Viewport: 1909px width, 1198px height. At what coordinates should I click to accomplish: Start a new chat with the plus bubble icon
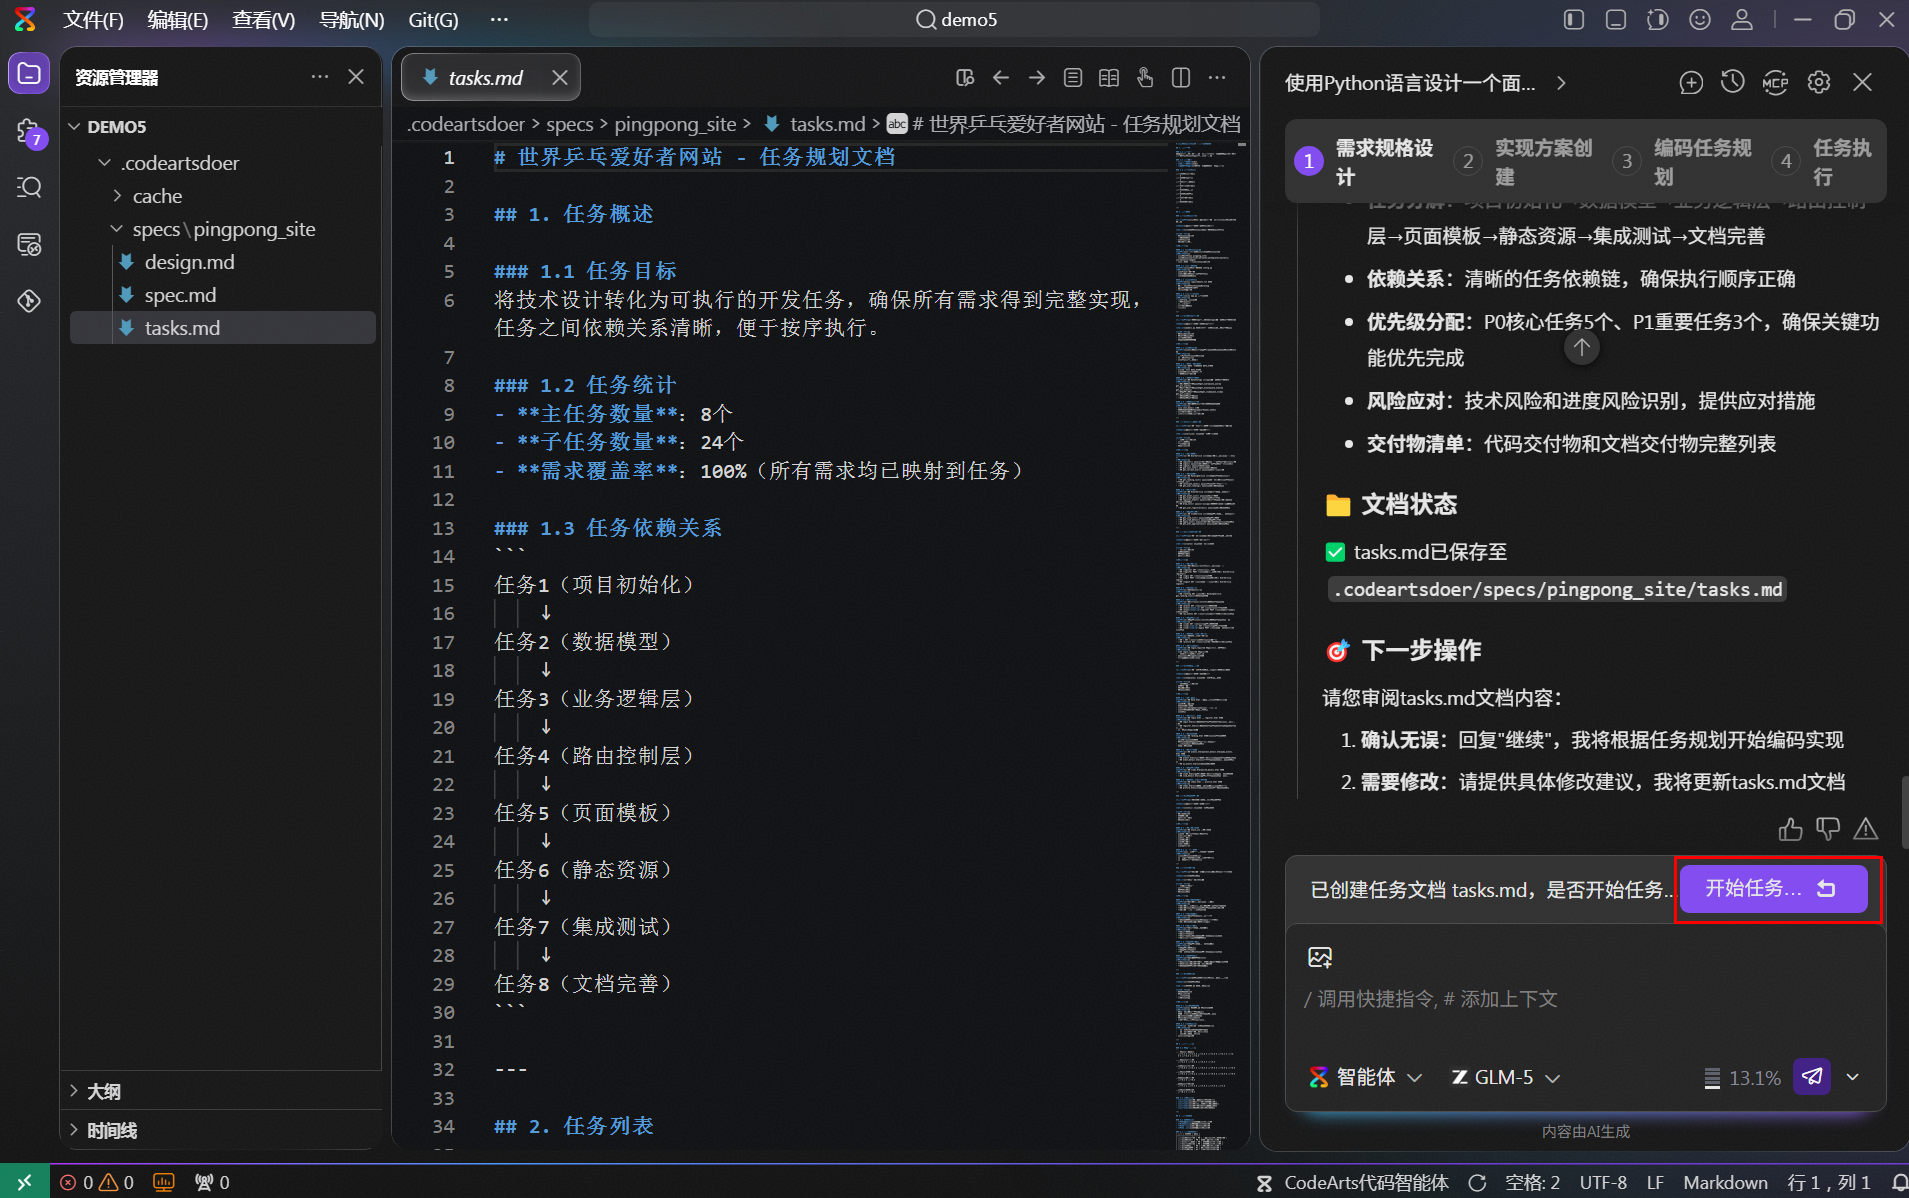click(x=1691, y=83)
